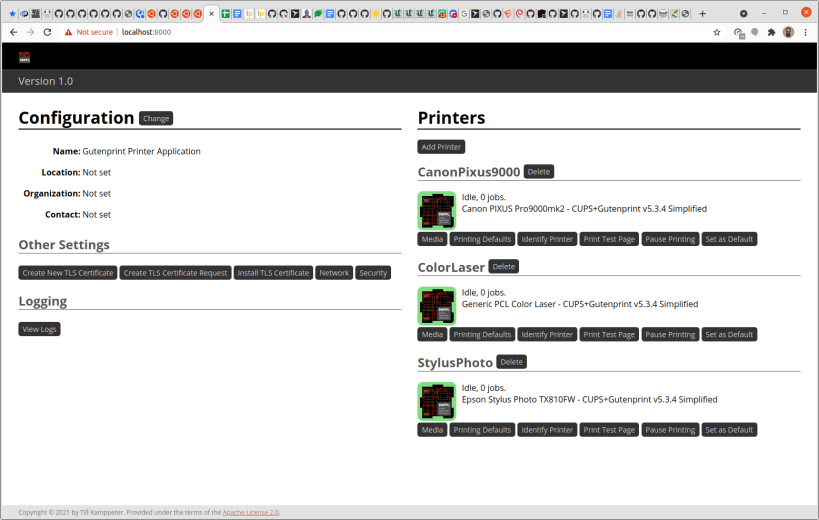This screenshot has height=520, width=819.
Task: Click the profile avatar in toolbar
Action: (788, 32)
